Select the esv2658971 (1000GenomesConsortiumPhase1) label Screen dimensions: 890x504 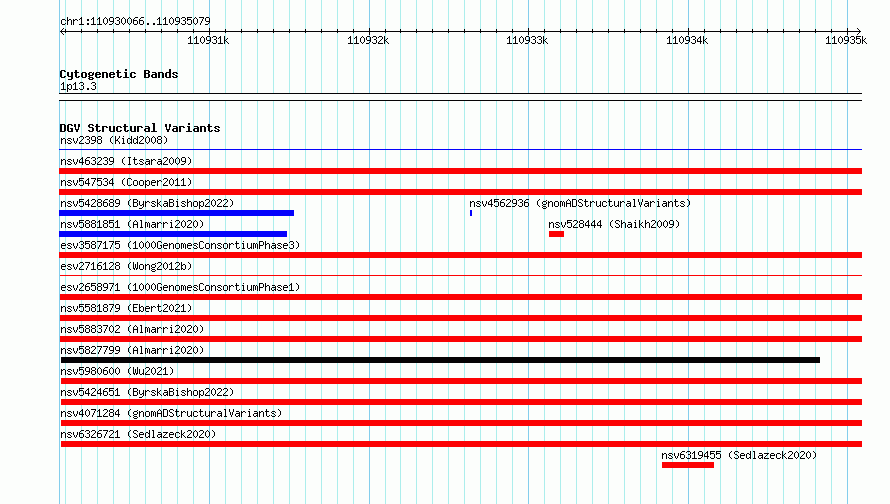pyautogui.click(x=180, y=287)
